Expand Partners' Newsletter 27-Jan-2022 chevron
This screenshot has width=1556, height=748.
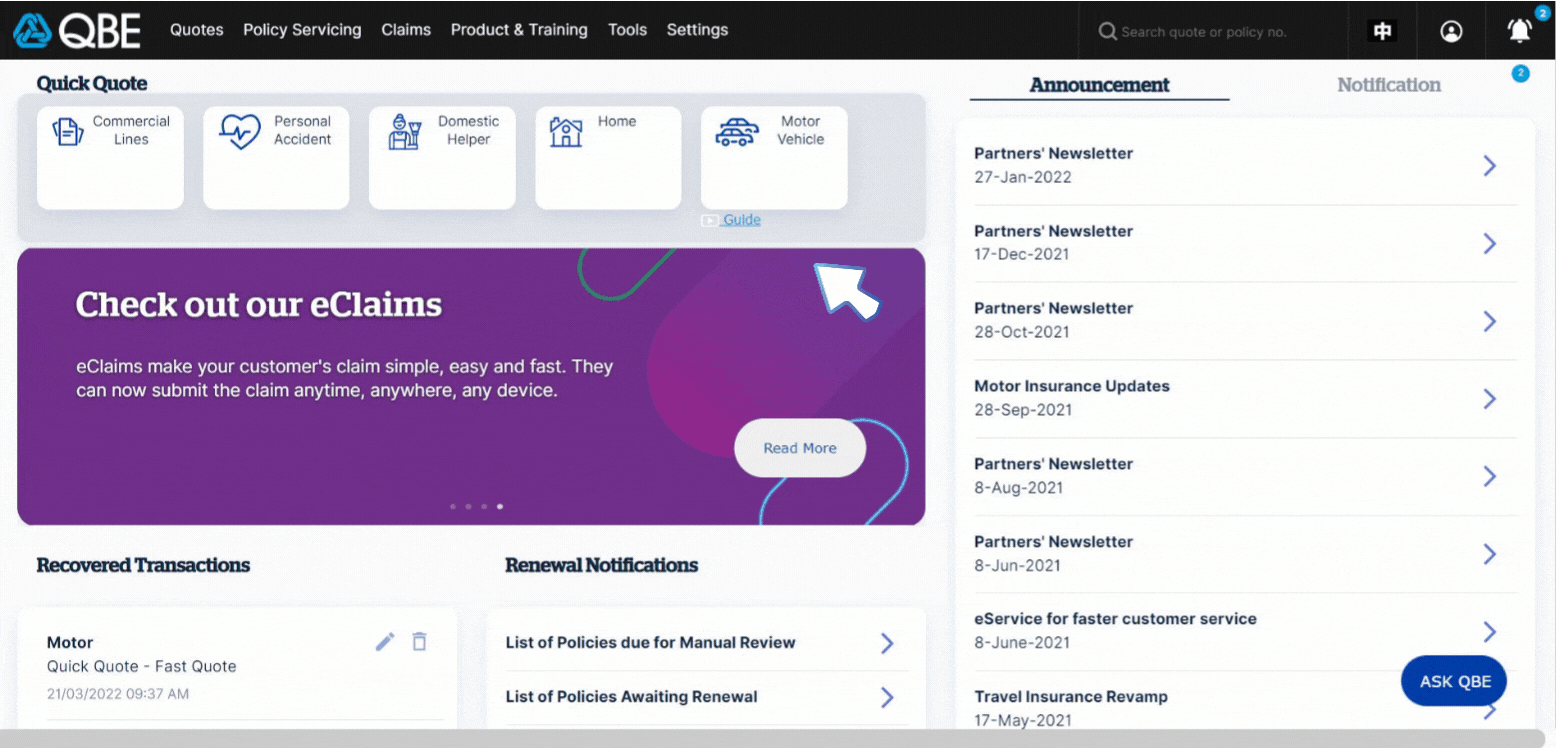[1489, 166]
